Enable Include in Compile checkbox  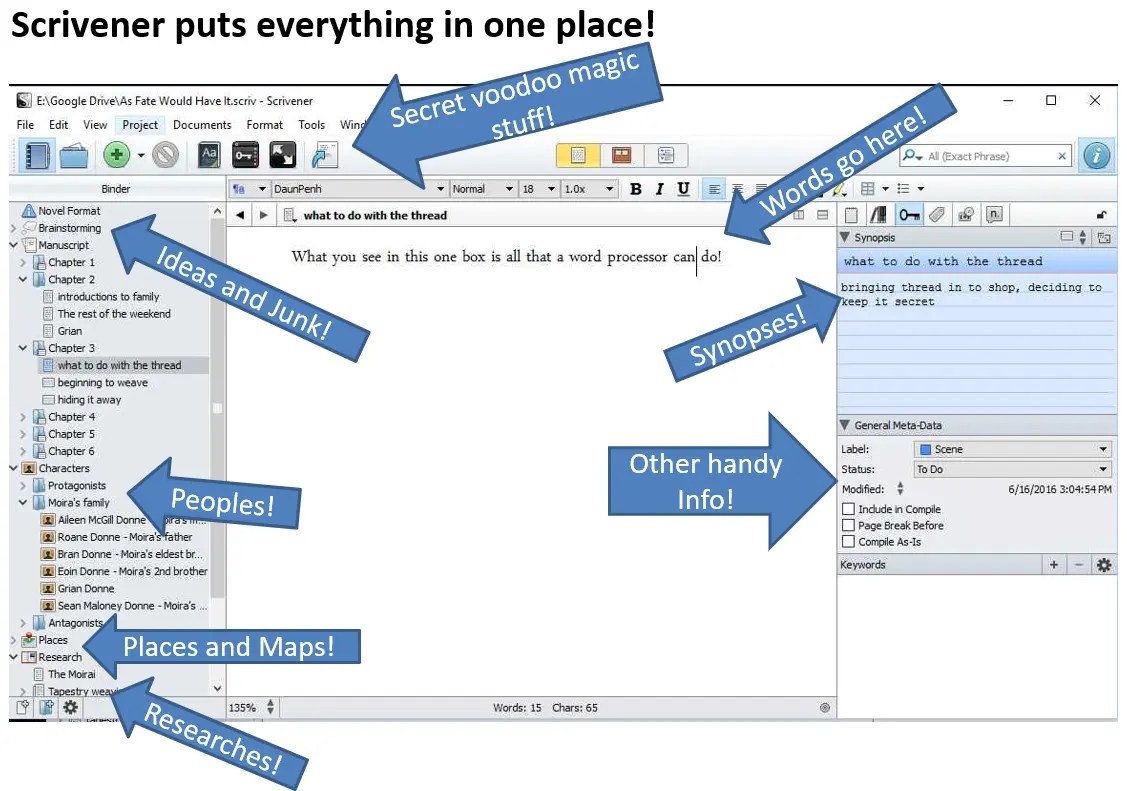click(848, 509)
